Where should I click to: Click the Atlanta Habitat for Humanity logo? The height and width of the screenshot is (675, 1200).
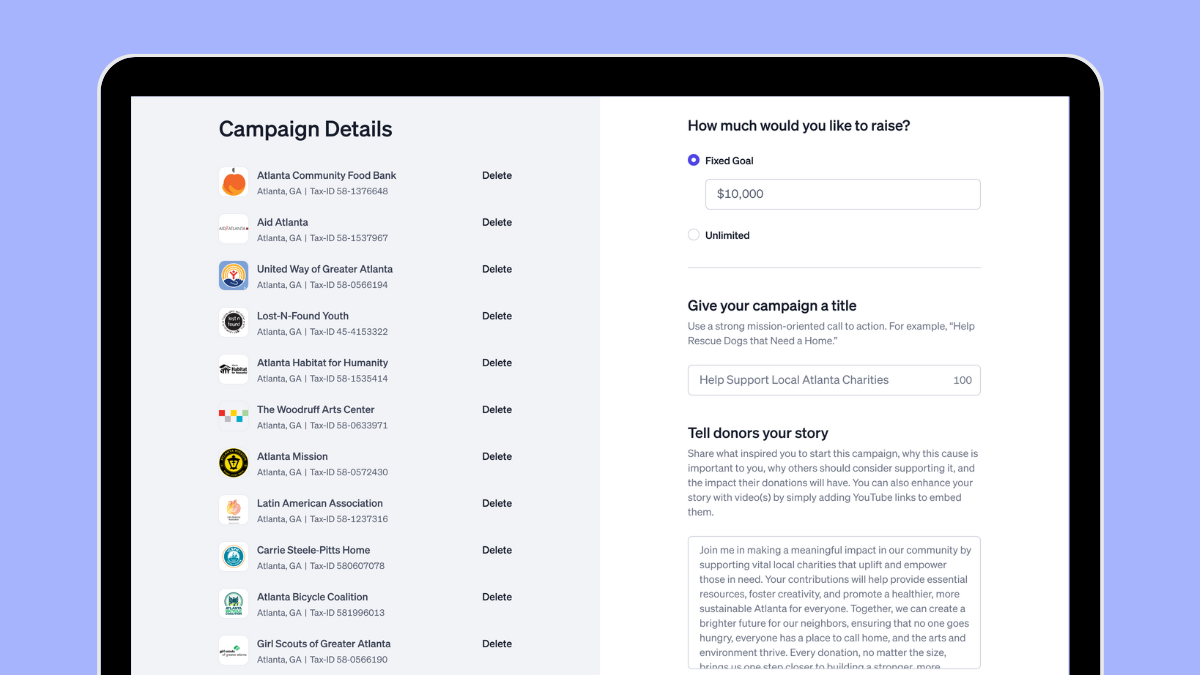233,369
